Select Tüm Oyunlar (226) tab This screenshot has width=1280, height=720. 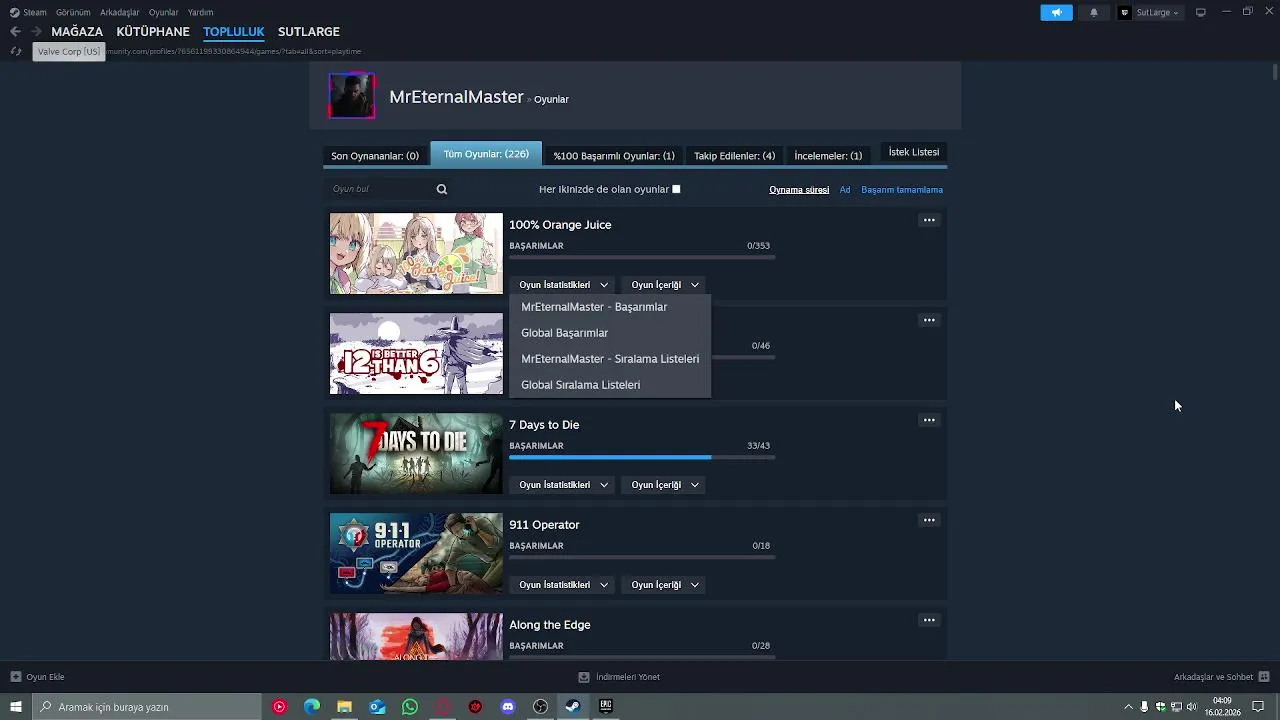tap(486, 154)
